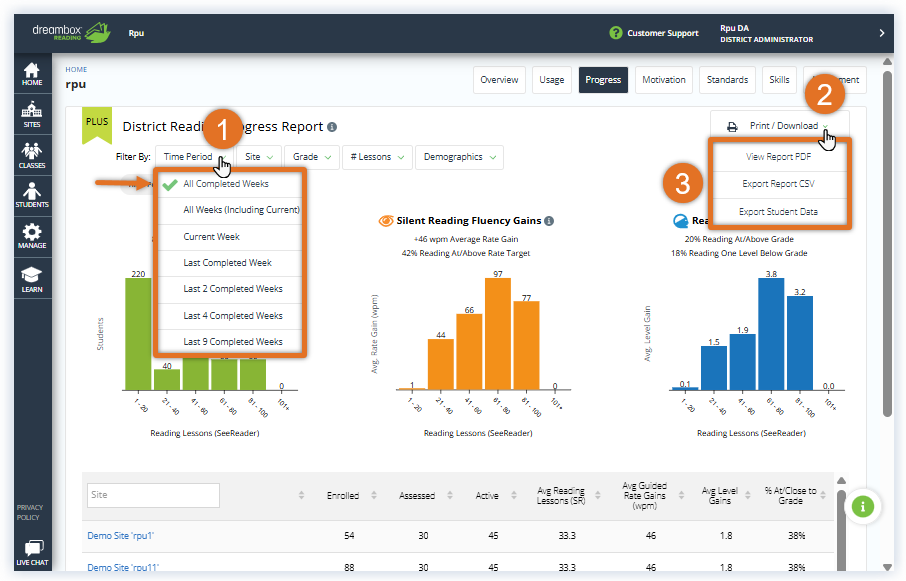
Task: Switch to the Overview tab
Action: tap(499, 80)
